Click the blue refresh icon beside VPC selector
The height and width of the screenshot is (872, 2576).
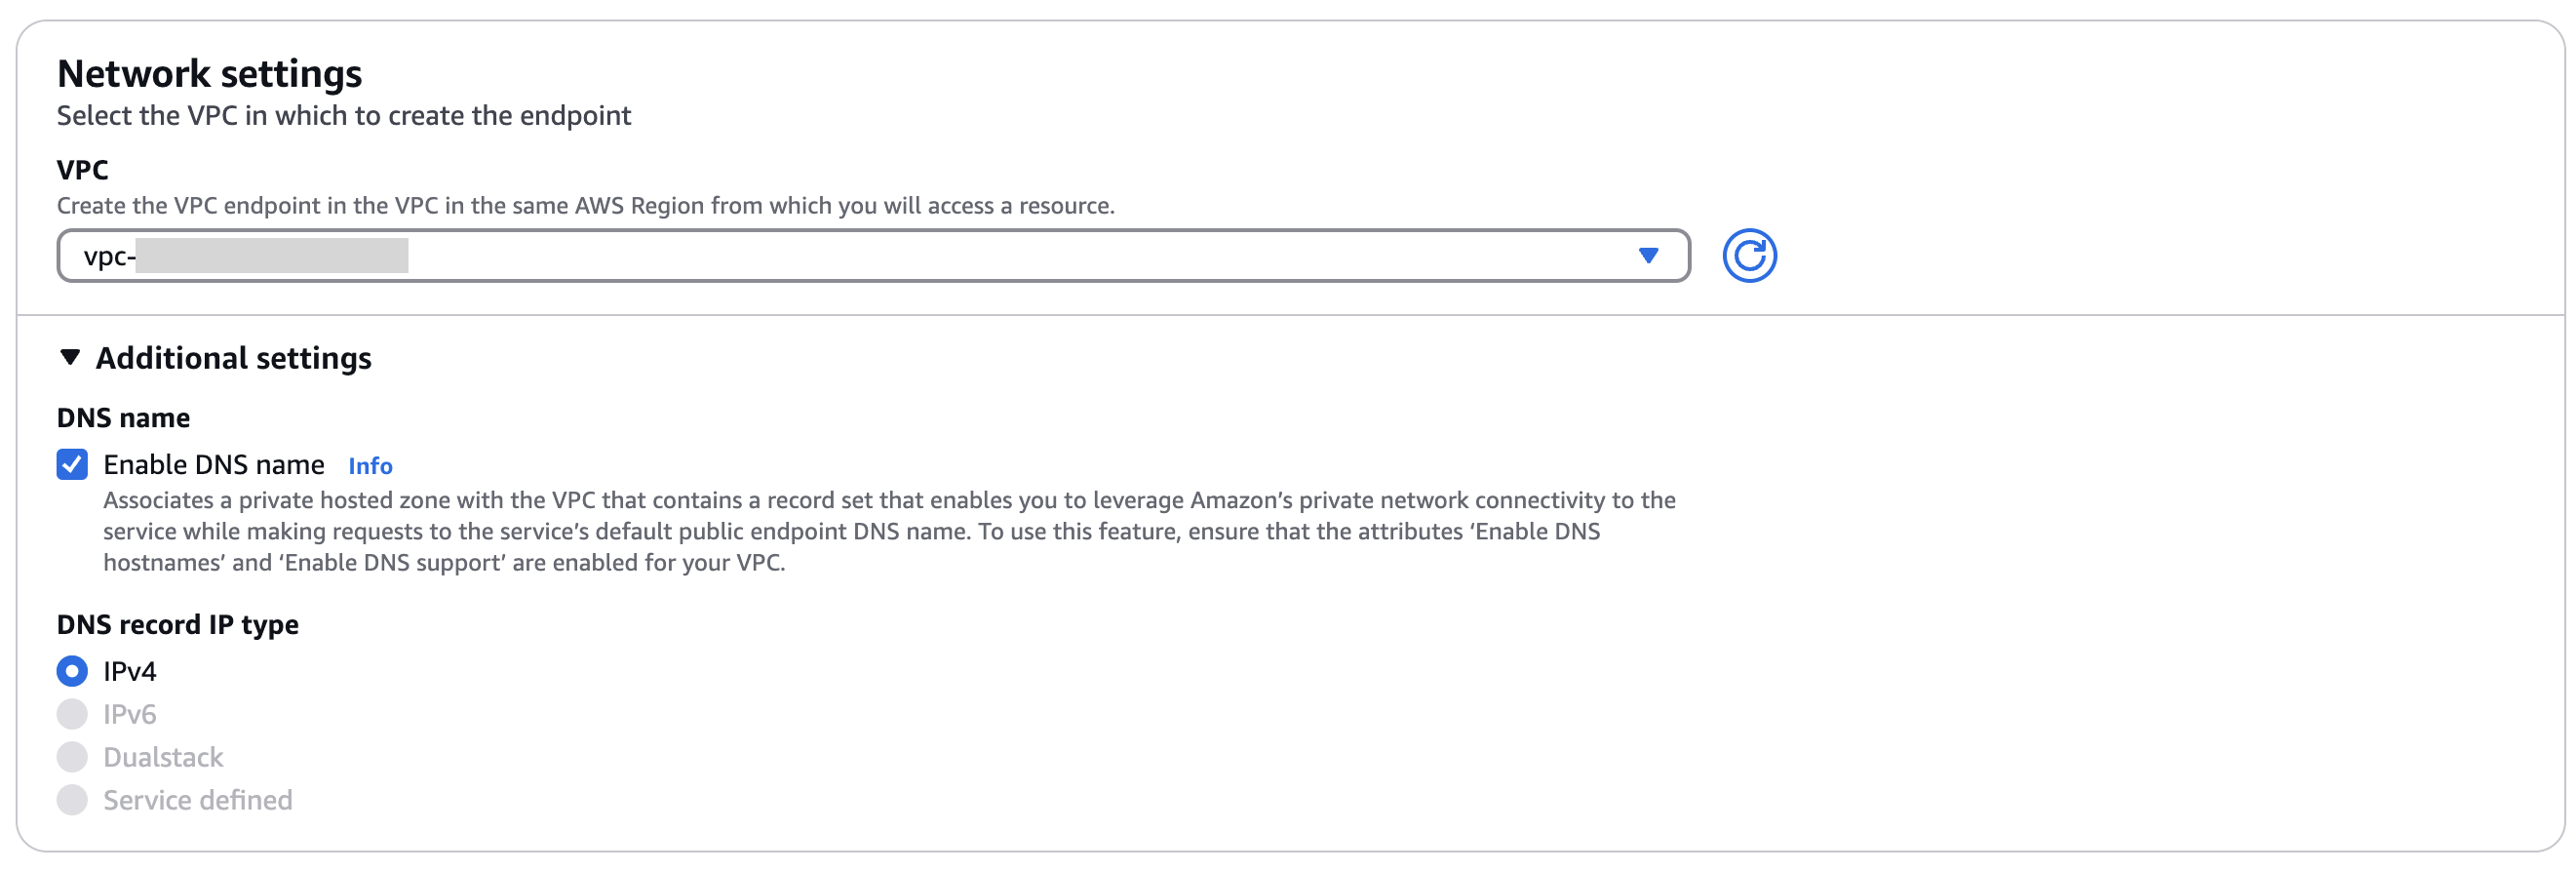tap(1749, 256)
